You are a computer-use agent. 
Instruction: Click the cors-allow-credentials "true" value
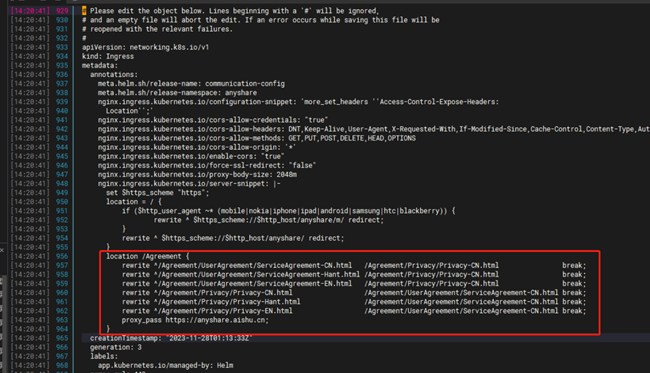point(316,120)
